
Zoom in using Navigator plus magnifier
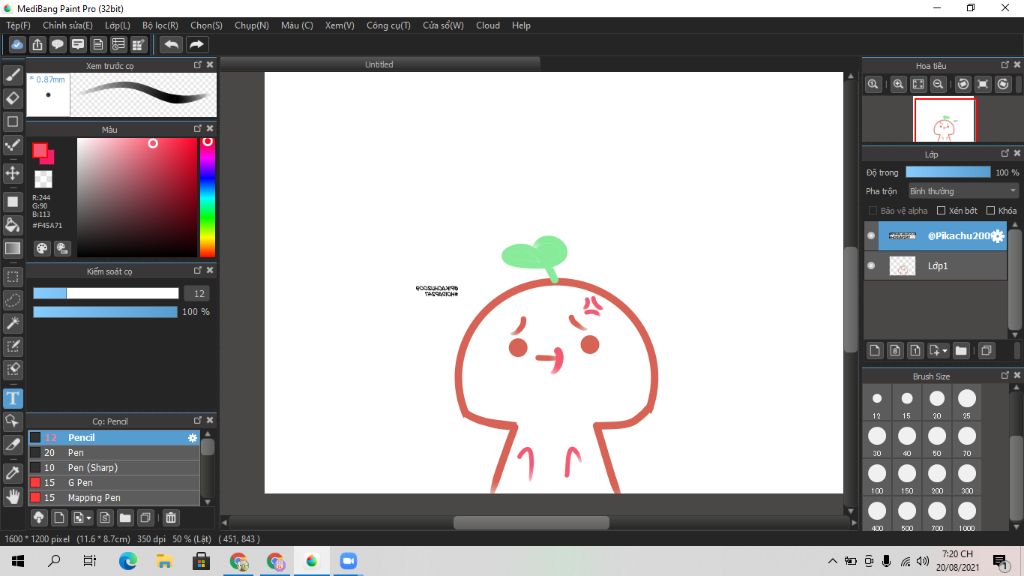(x=899, y=84)
